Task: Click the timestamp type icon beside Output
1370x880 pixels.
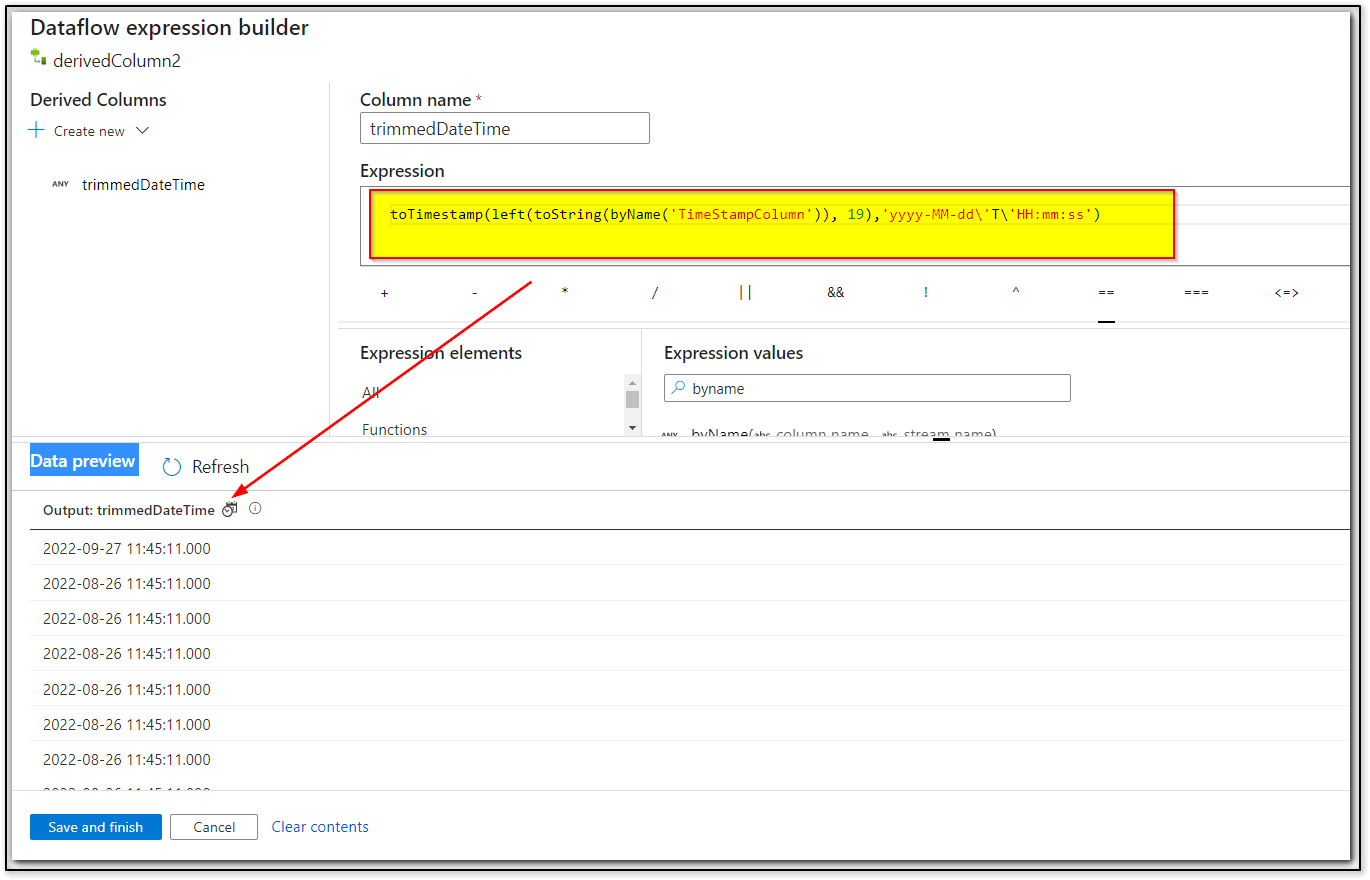Action: [x=229, y=509]
